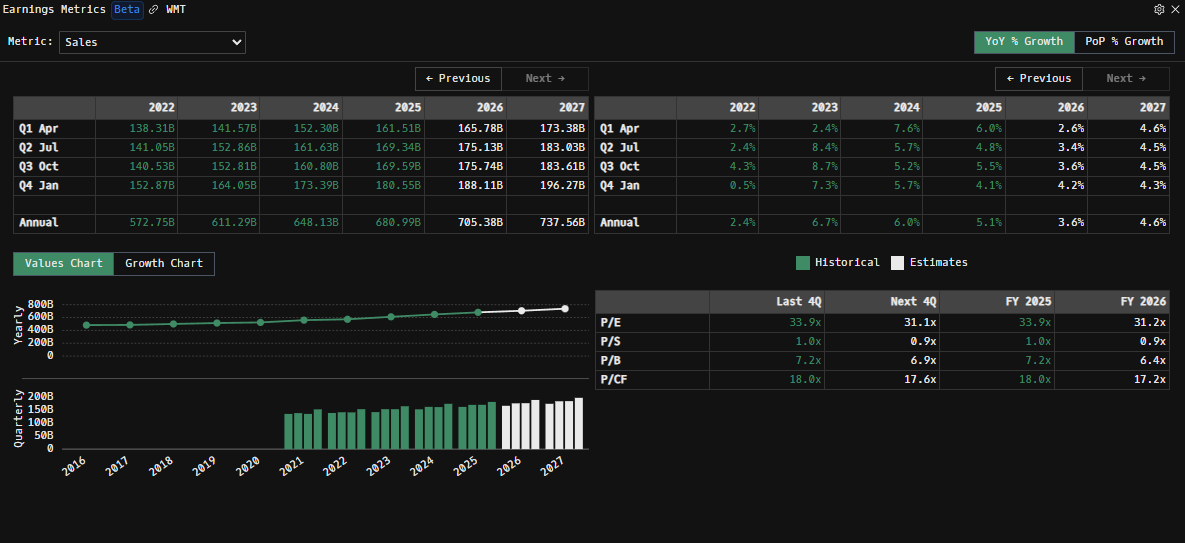Click Previous above the sales values table

coord(458,79)
